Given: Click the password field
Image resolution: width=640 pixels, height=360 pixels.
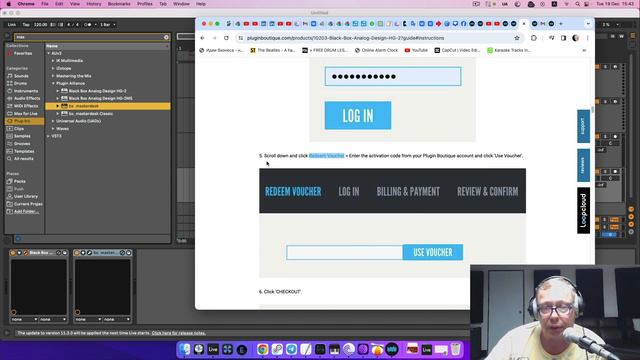Looking at the screenshot, I should click(x=393, y=76).
